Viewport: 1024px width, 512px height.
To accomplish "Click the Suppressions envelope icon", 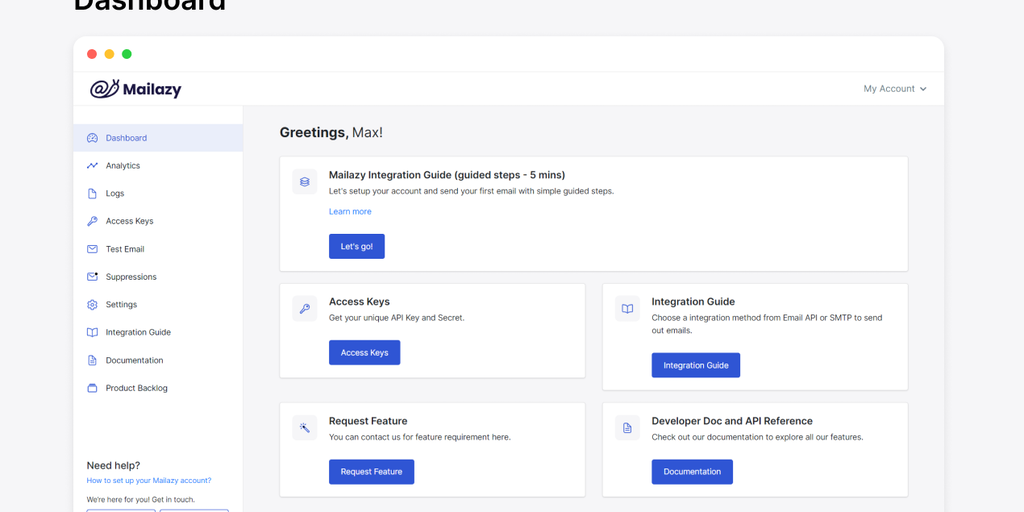I will point(92,277).
